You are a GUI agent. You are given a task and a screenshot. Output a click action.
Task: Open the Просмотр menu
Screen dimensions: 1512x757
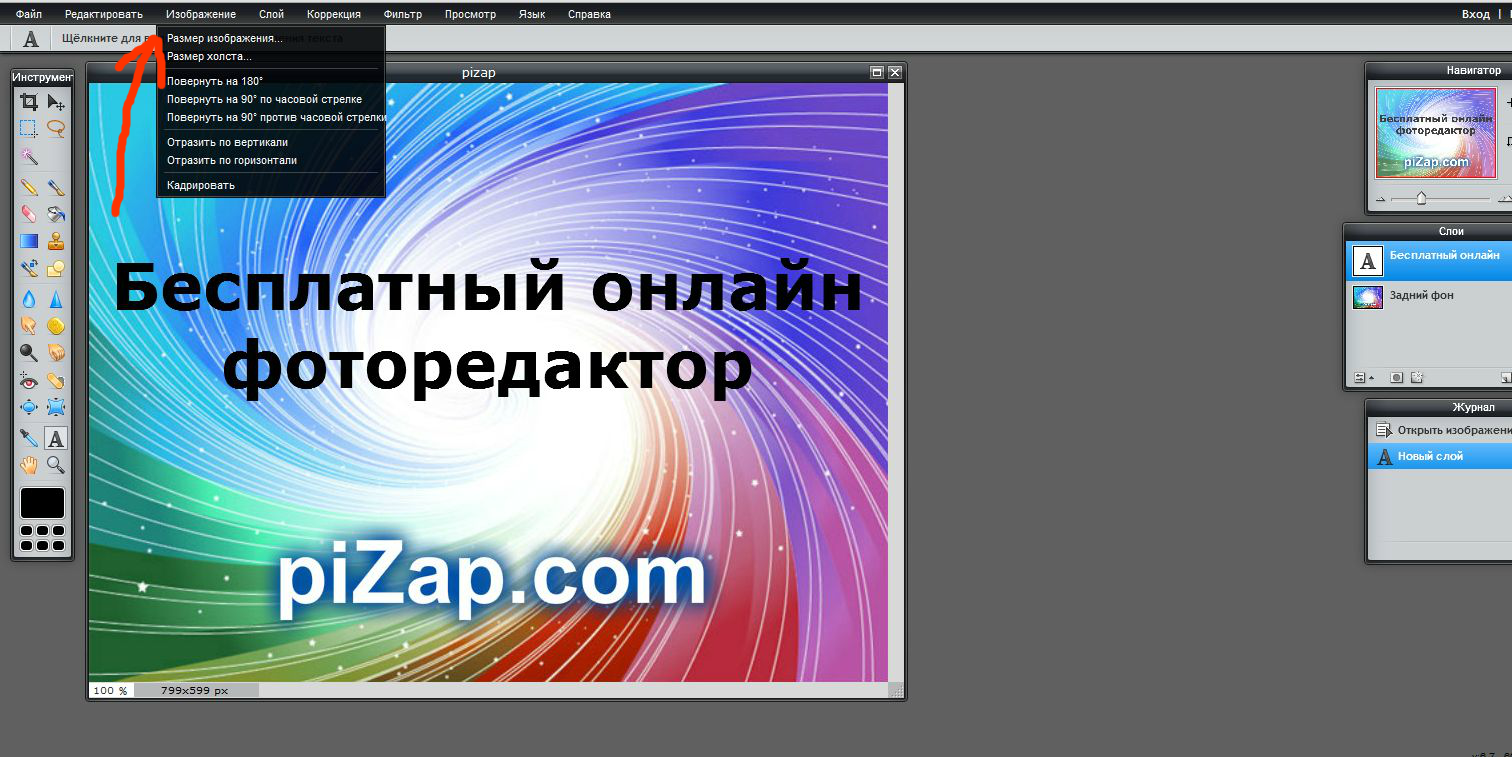pyautogui.click(x=470, y=14)
